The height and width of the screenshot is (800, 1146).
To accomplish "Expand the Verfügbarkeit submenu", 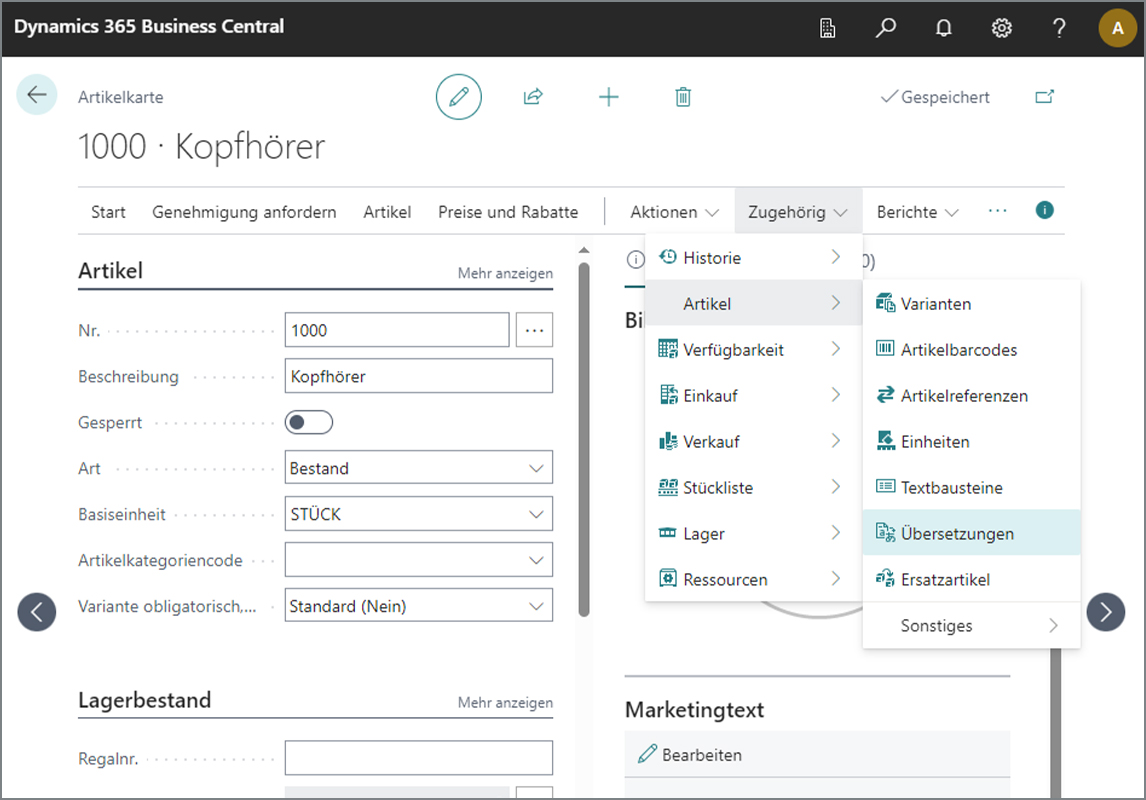I will (754, 349).
